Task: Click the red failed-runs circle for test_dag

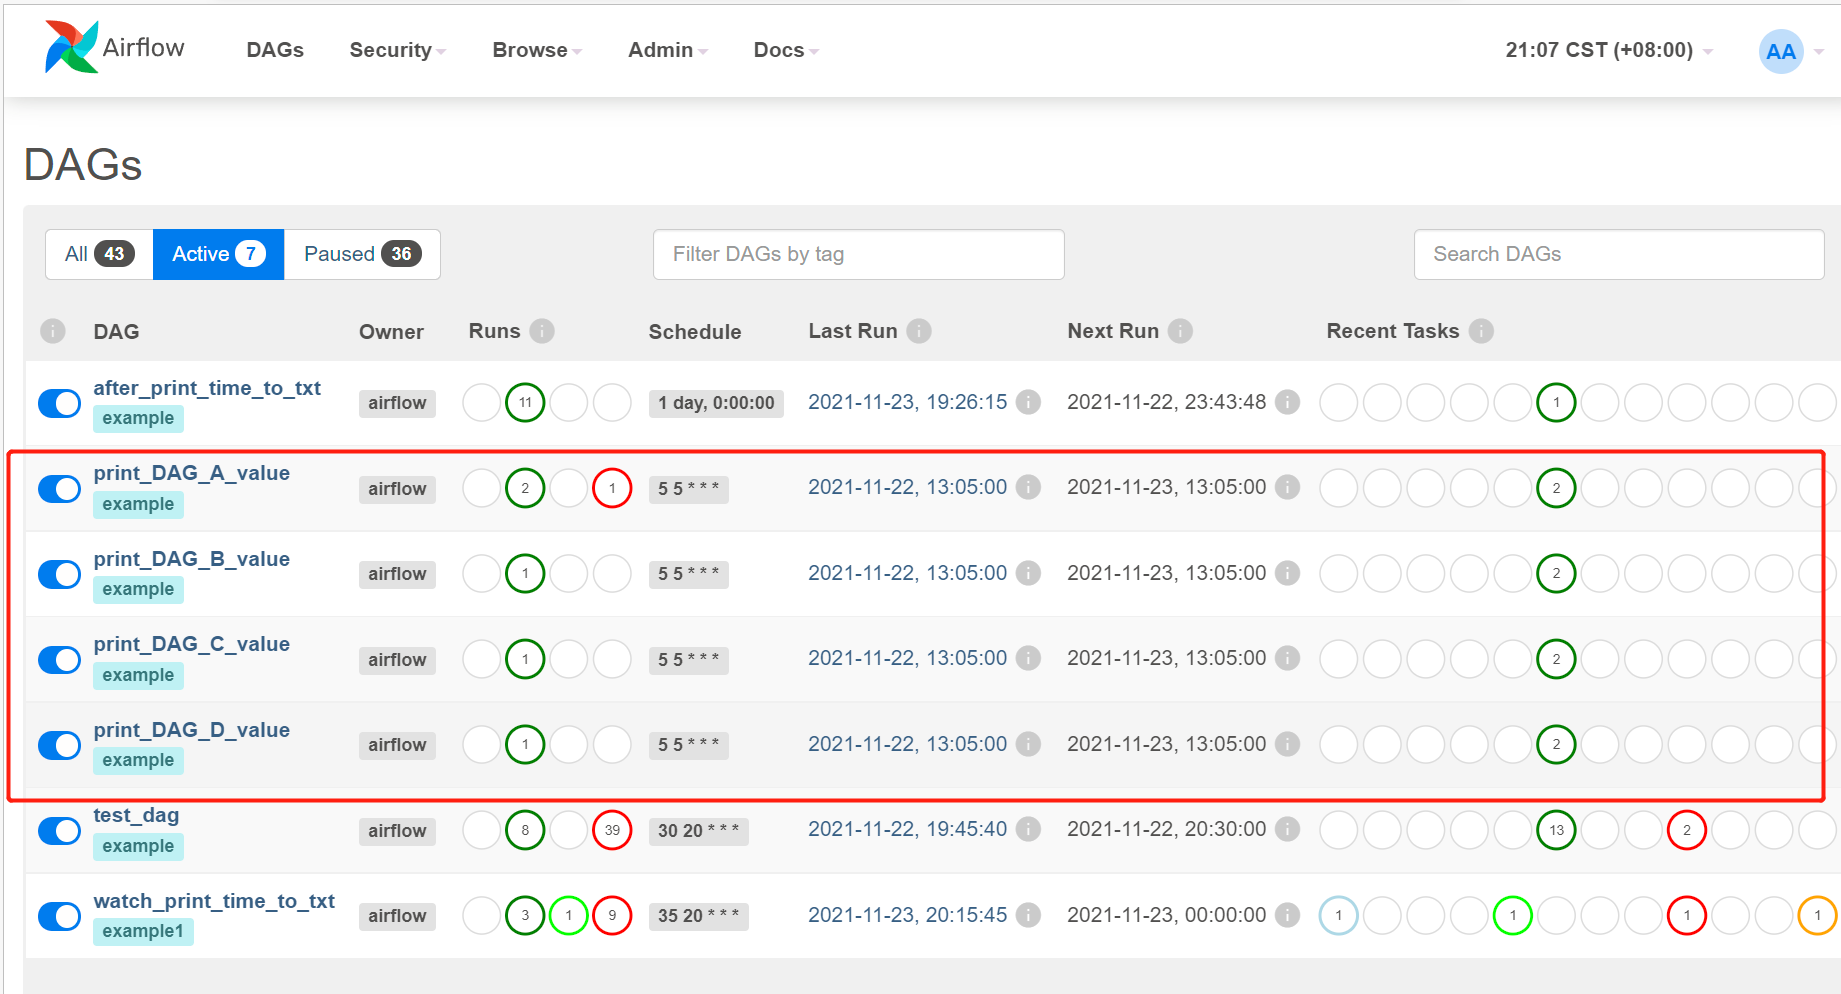Action: click(x=612, y=830)
